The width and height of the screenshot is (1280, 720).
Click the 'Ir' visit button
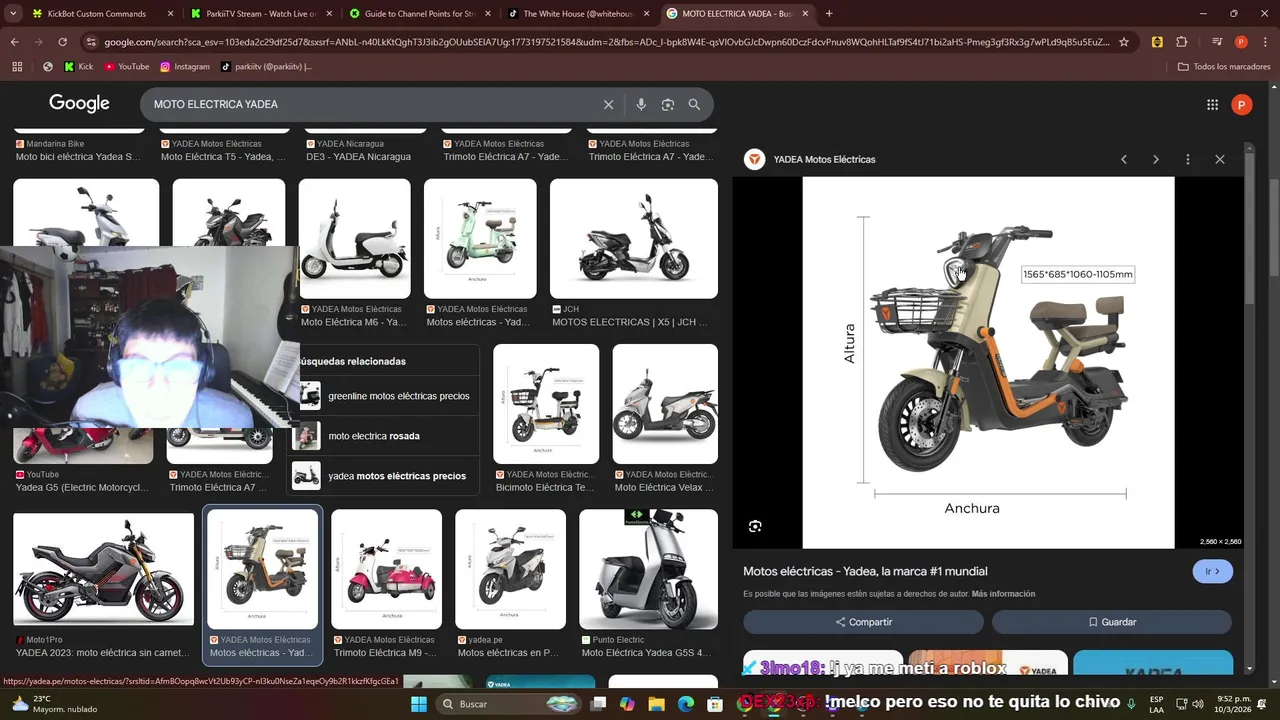[x=1213, y=571]
